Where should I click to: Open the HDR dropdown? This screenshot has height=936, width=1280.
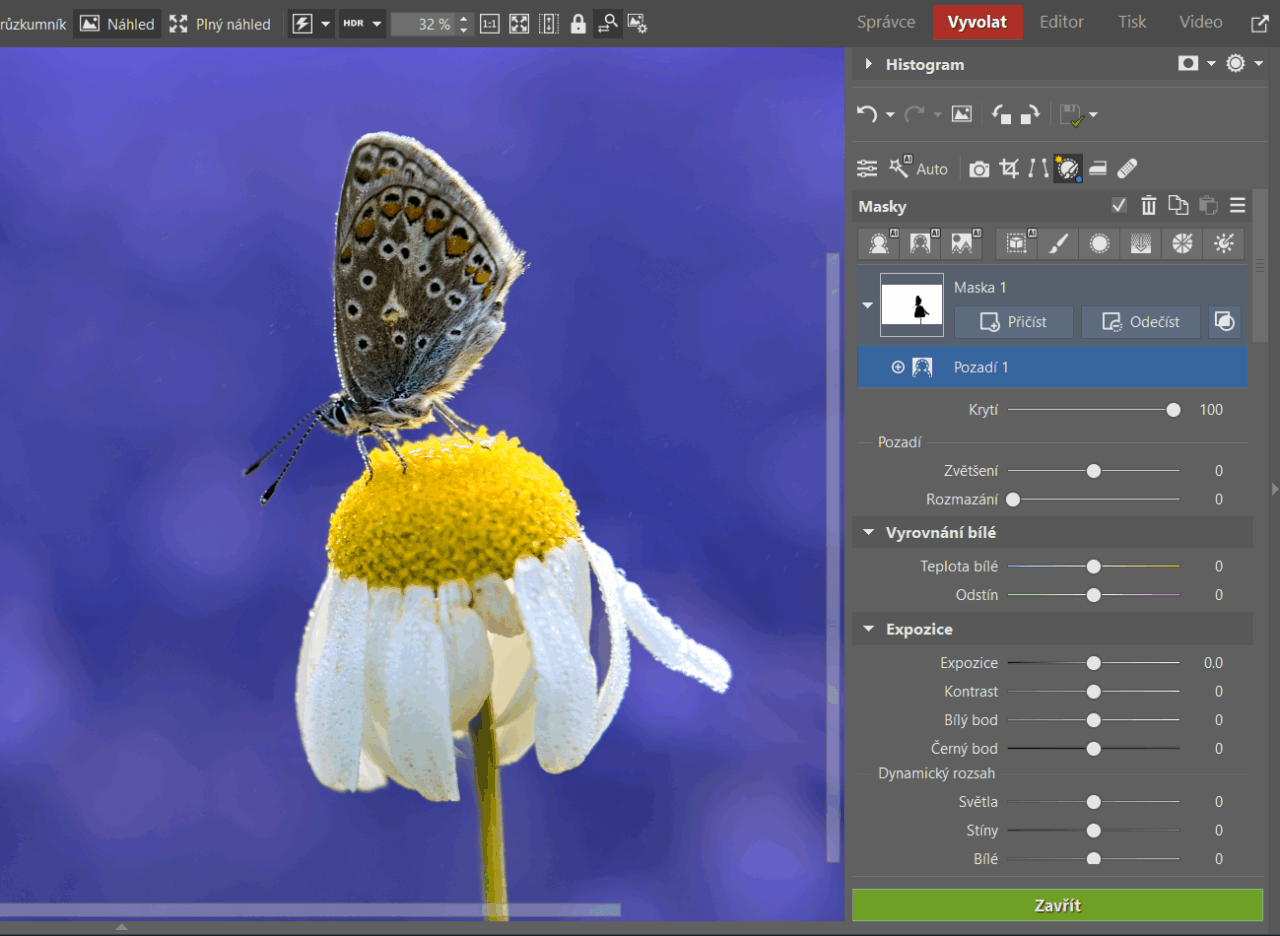(x=362, y=24)
